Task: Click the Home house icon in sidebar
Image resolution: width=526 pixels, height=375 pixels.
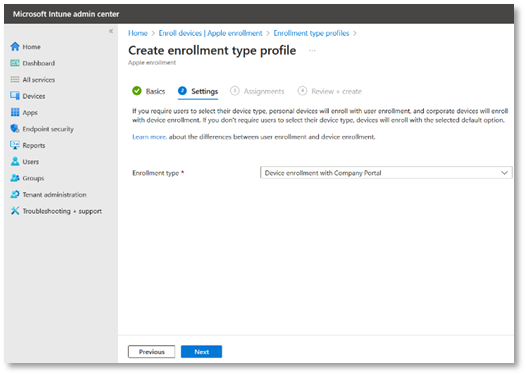Action: 15,47
